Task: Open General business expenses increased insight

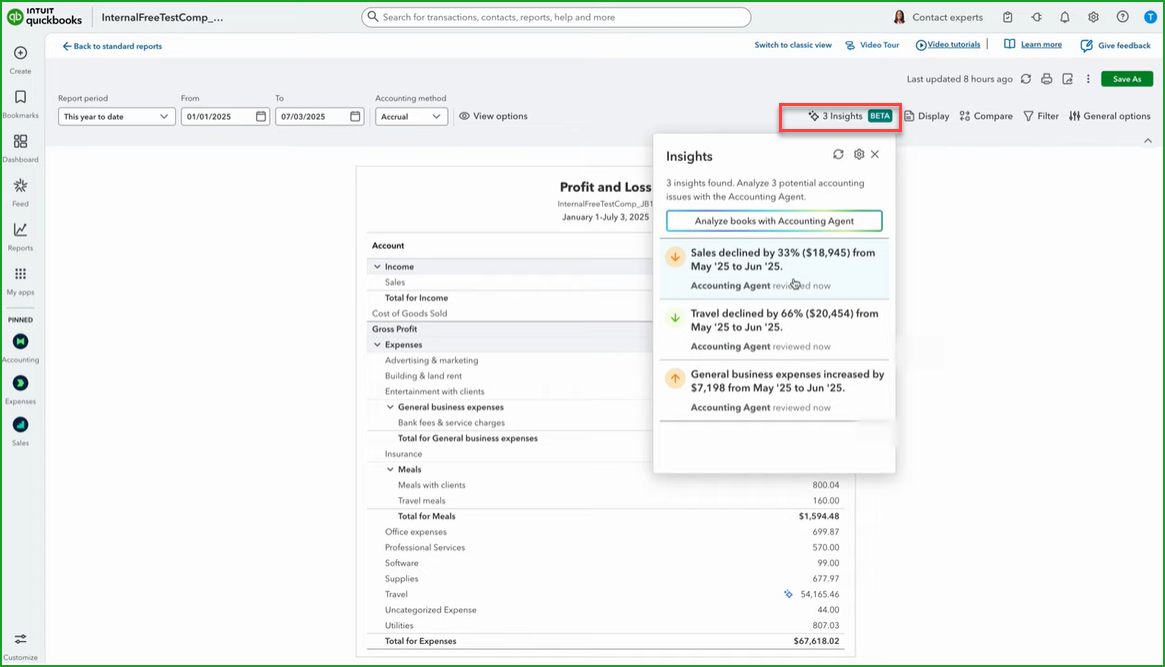Action: click(x=774, y=391)
